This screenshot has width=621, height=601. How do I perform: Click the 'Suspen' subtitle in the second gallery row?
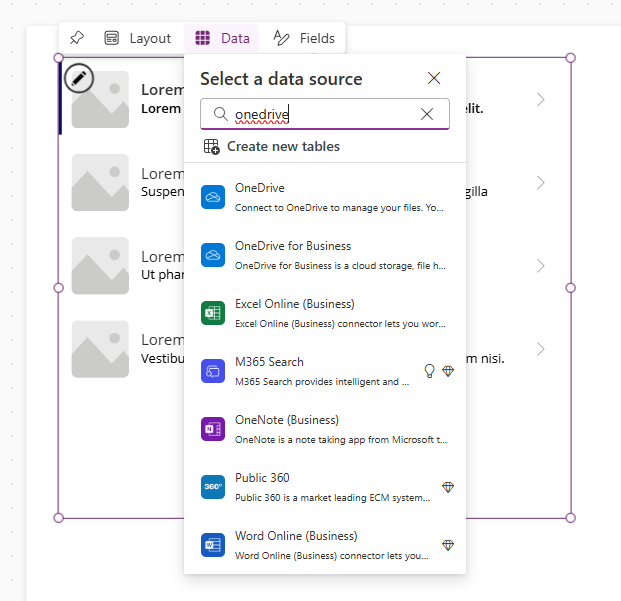click(x=162, y=192)
